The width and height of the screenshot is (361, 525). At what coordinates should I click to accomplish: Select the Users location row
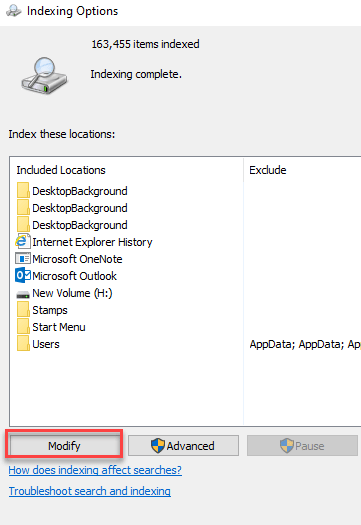pyautogui.click(x=38, y=344)
